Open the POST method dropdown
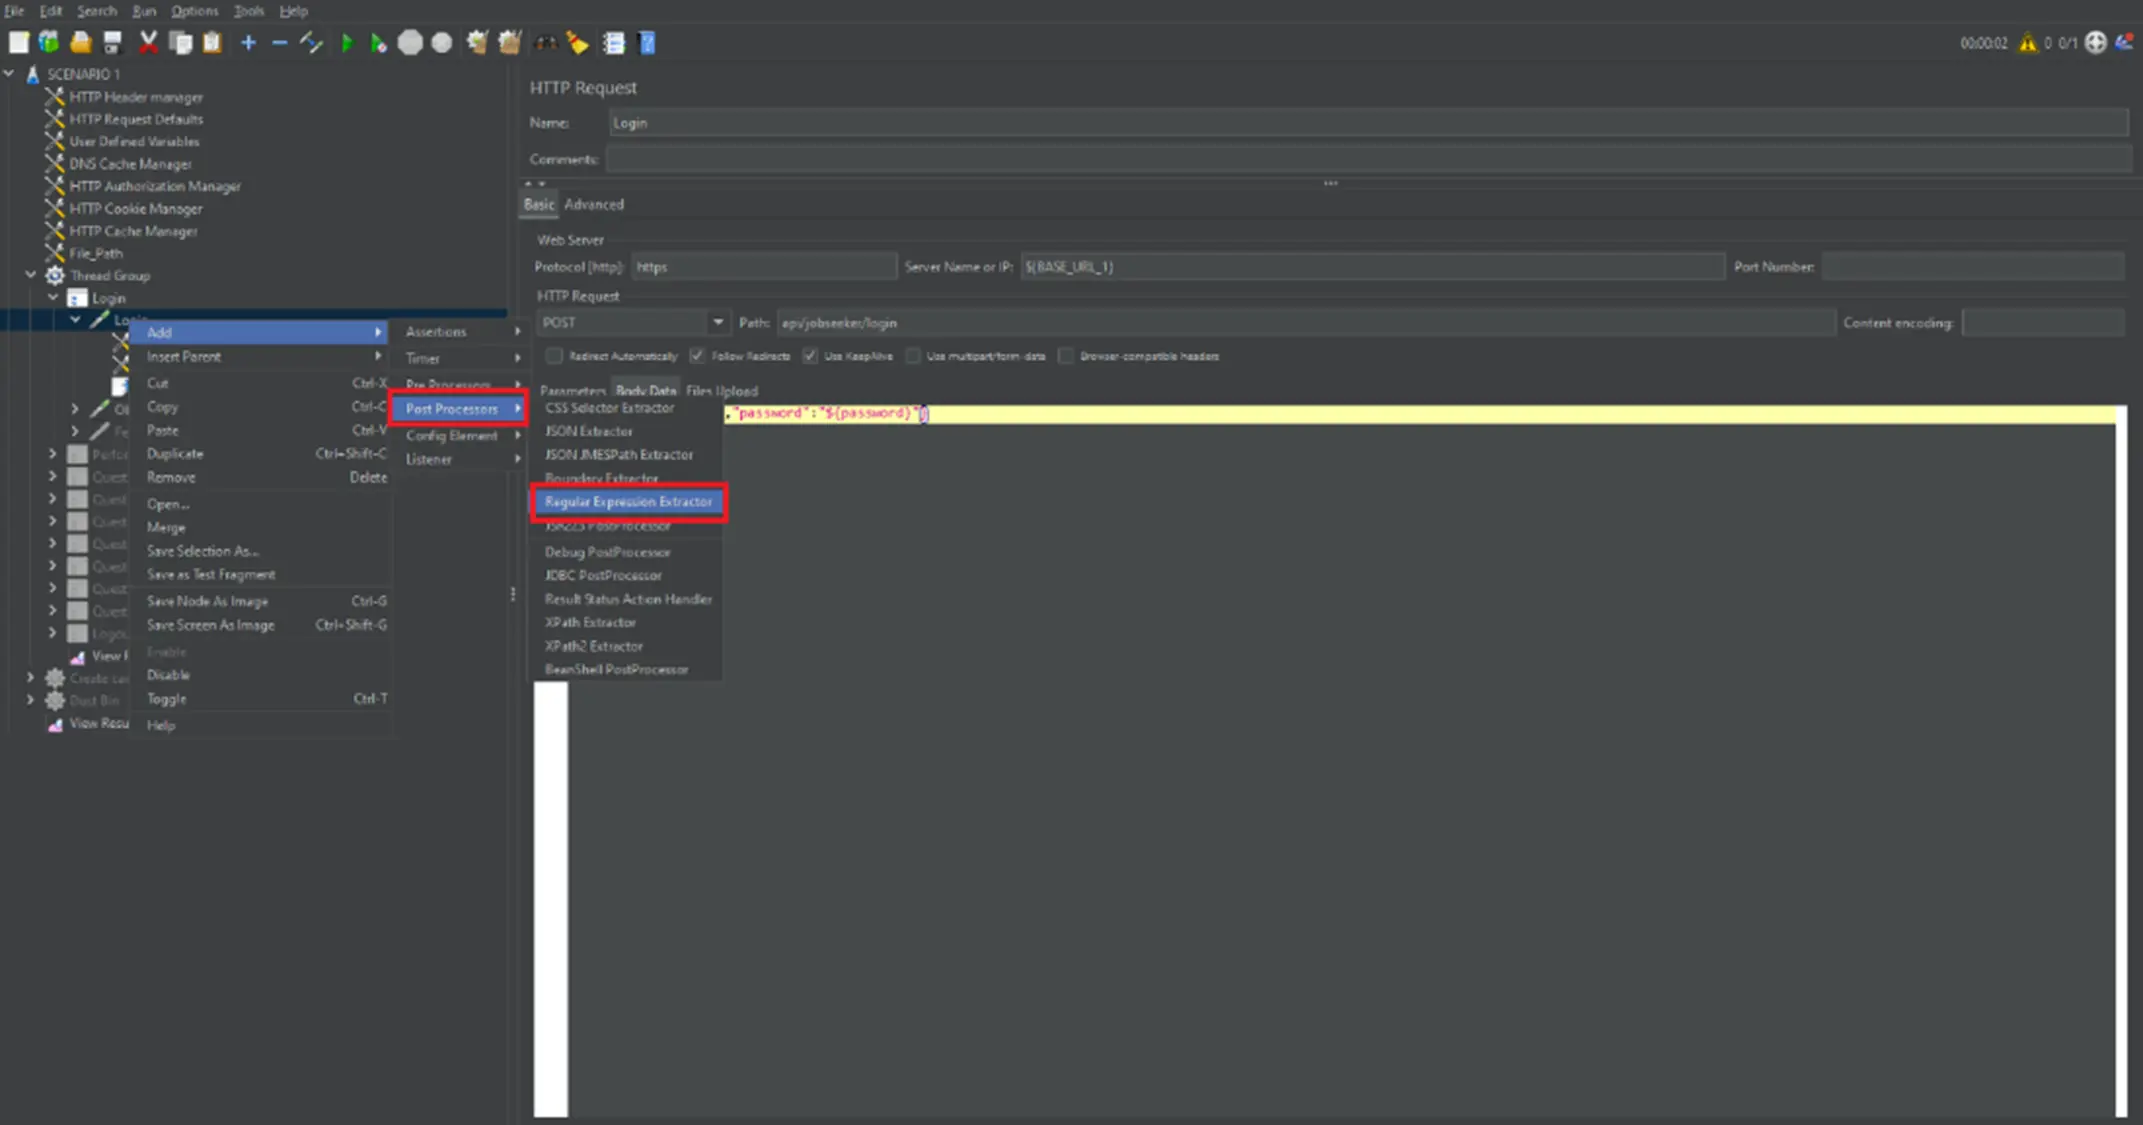 (x=717, y=322)
